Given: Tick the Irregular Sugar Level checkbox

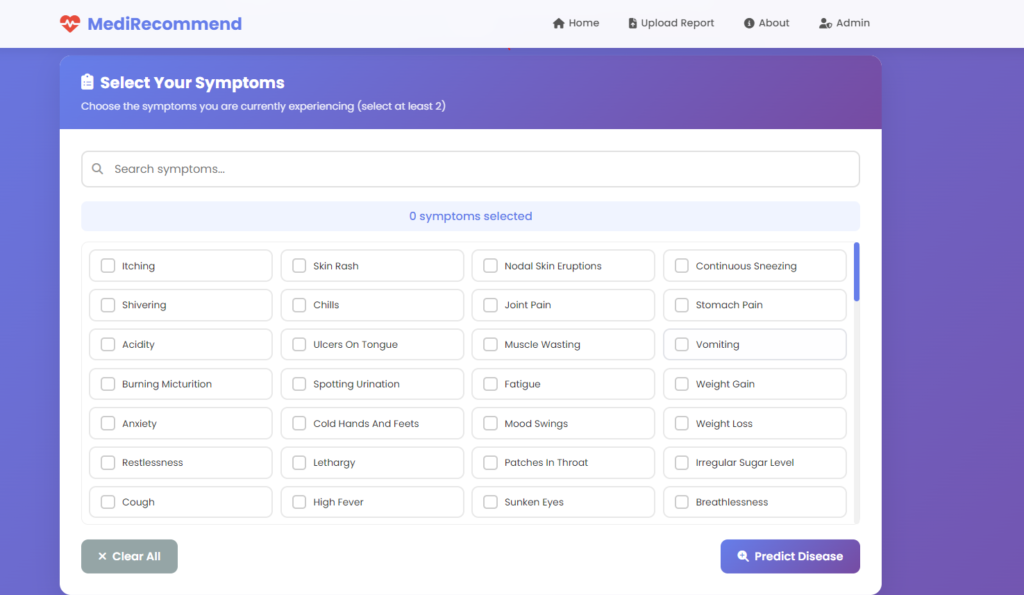Looking at the screenshot, I should tap(681, 462).
